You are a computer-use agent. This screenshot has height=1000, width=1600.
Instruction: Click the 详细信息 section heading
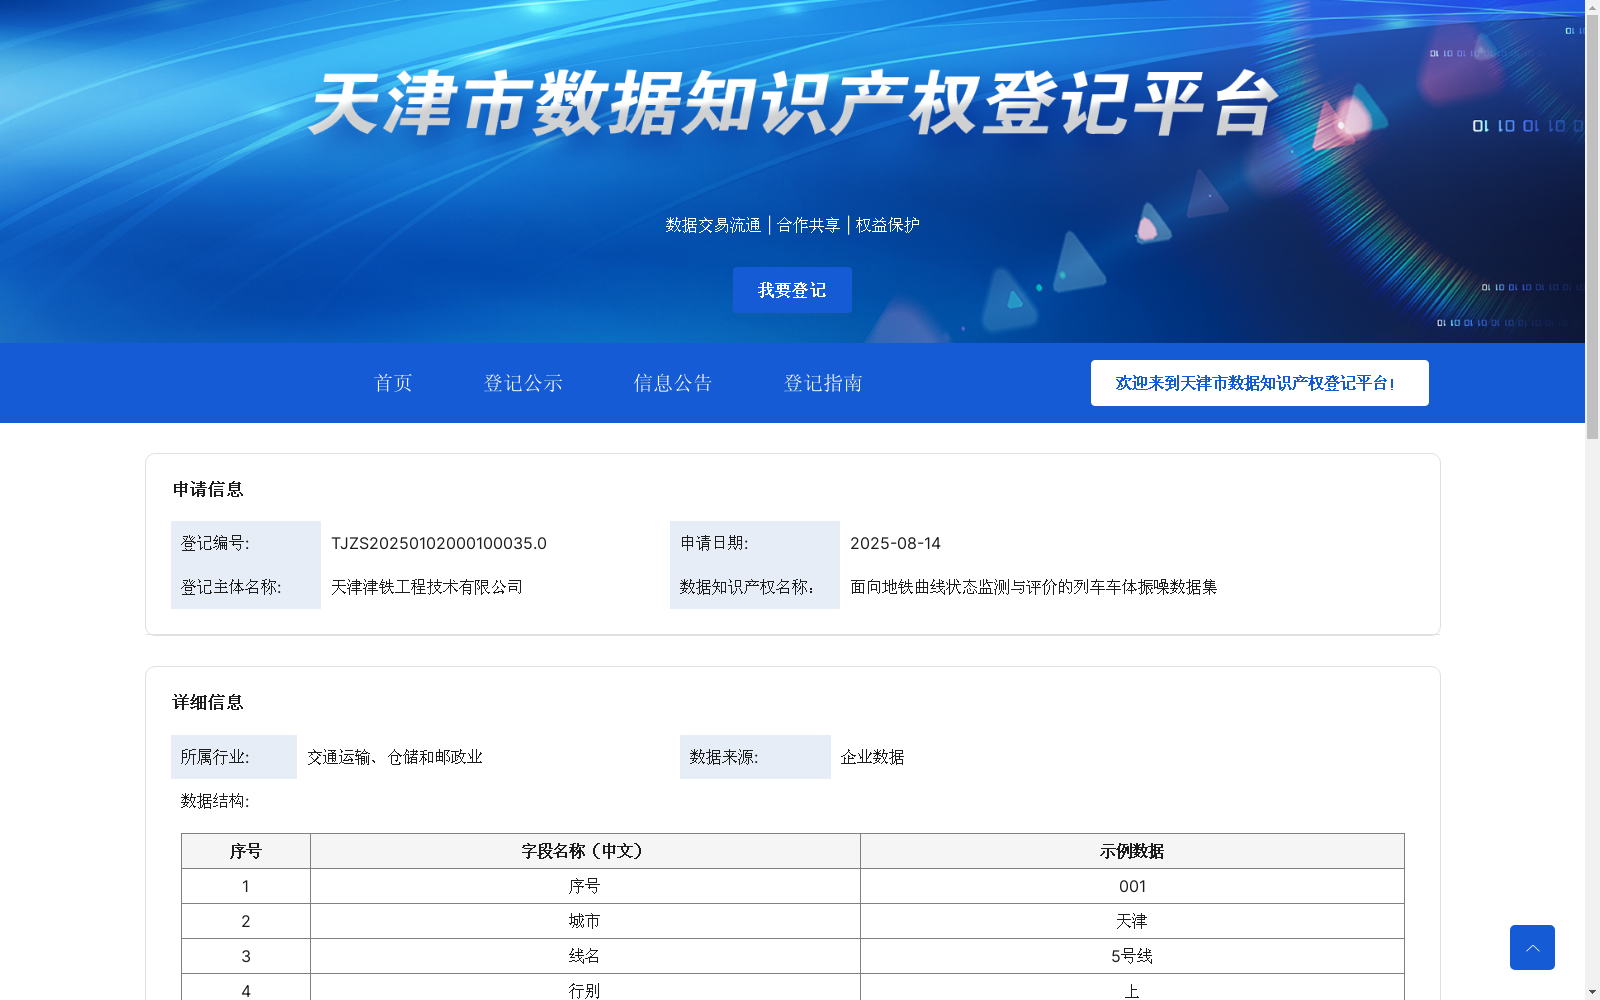point(208,702)
